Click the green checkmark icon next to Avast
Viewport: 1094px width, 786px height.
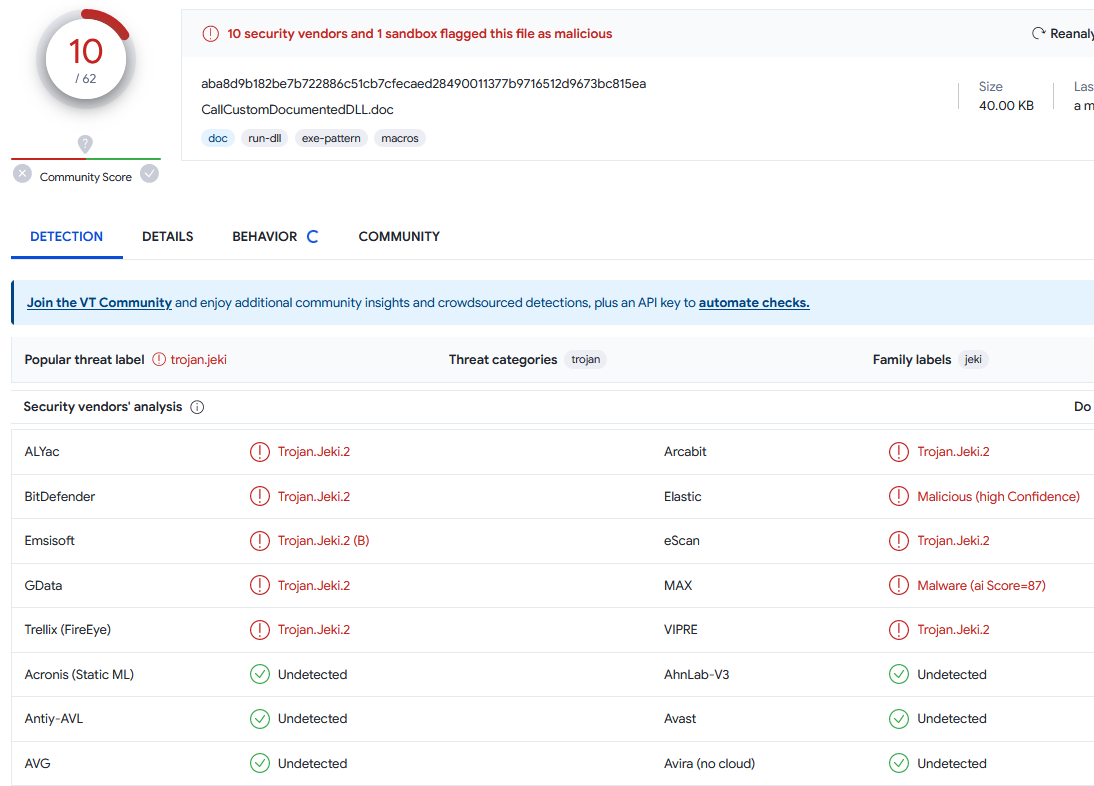[898, 718]
